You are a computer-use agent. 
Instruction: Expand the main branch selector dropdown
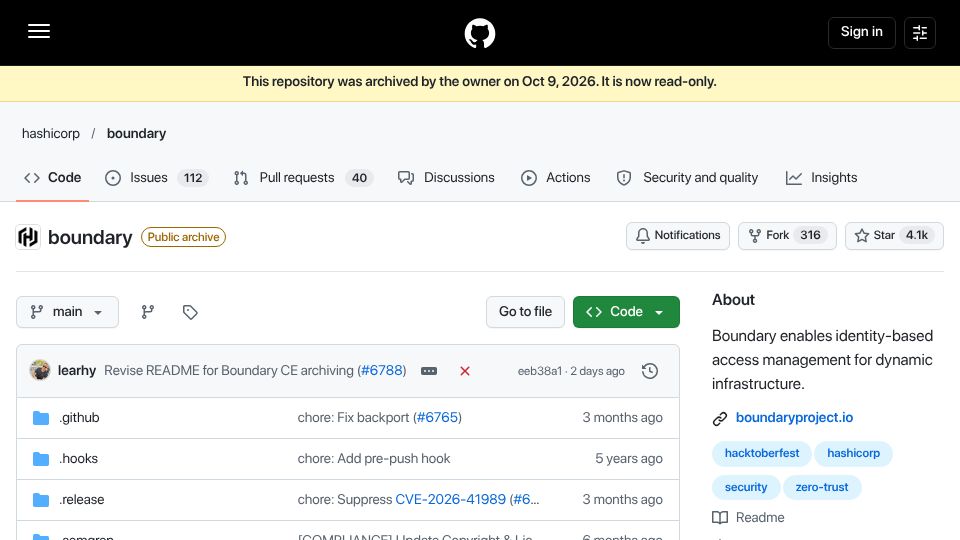tap(67, 312)
